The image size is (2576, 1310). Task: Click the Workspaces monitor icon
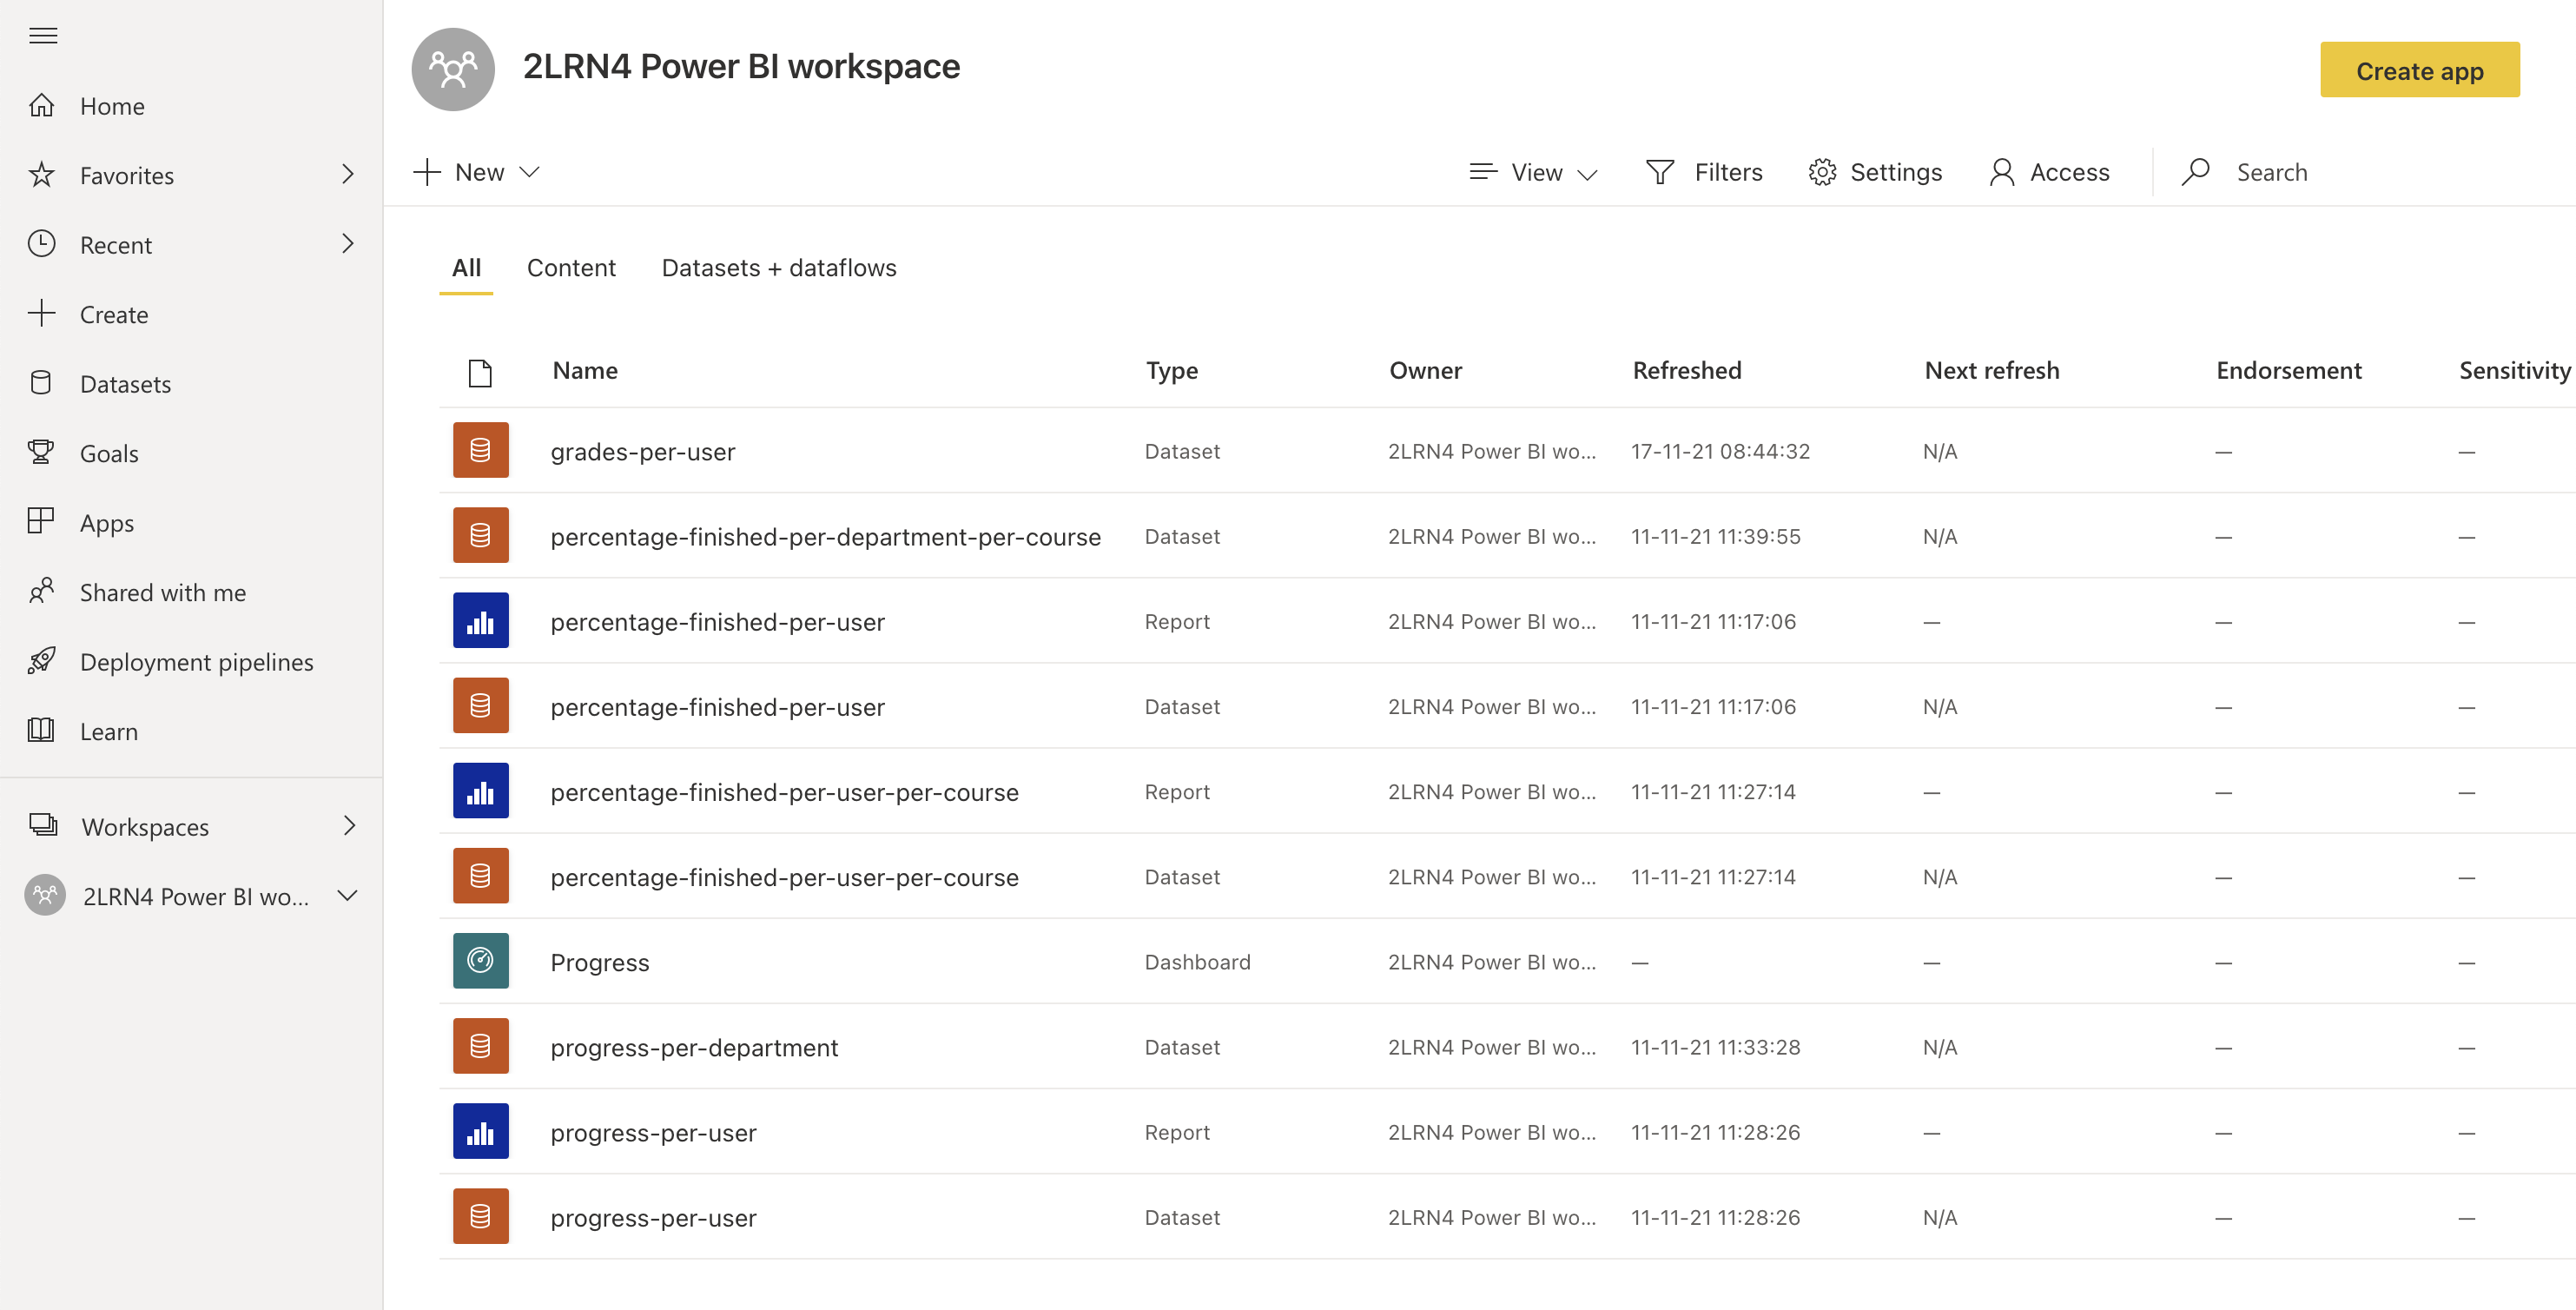click(43, 825)
